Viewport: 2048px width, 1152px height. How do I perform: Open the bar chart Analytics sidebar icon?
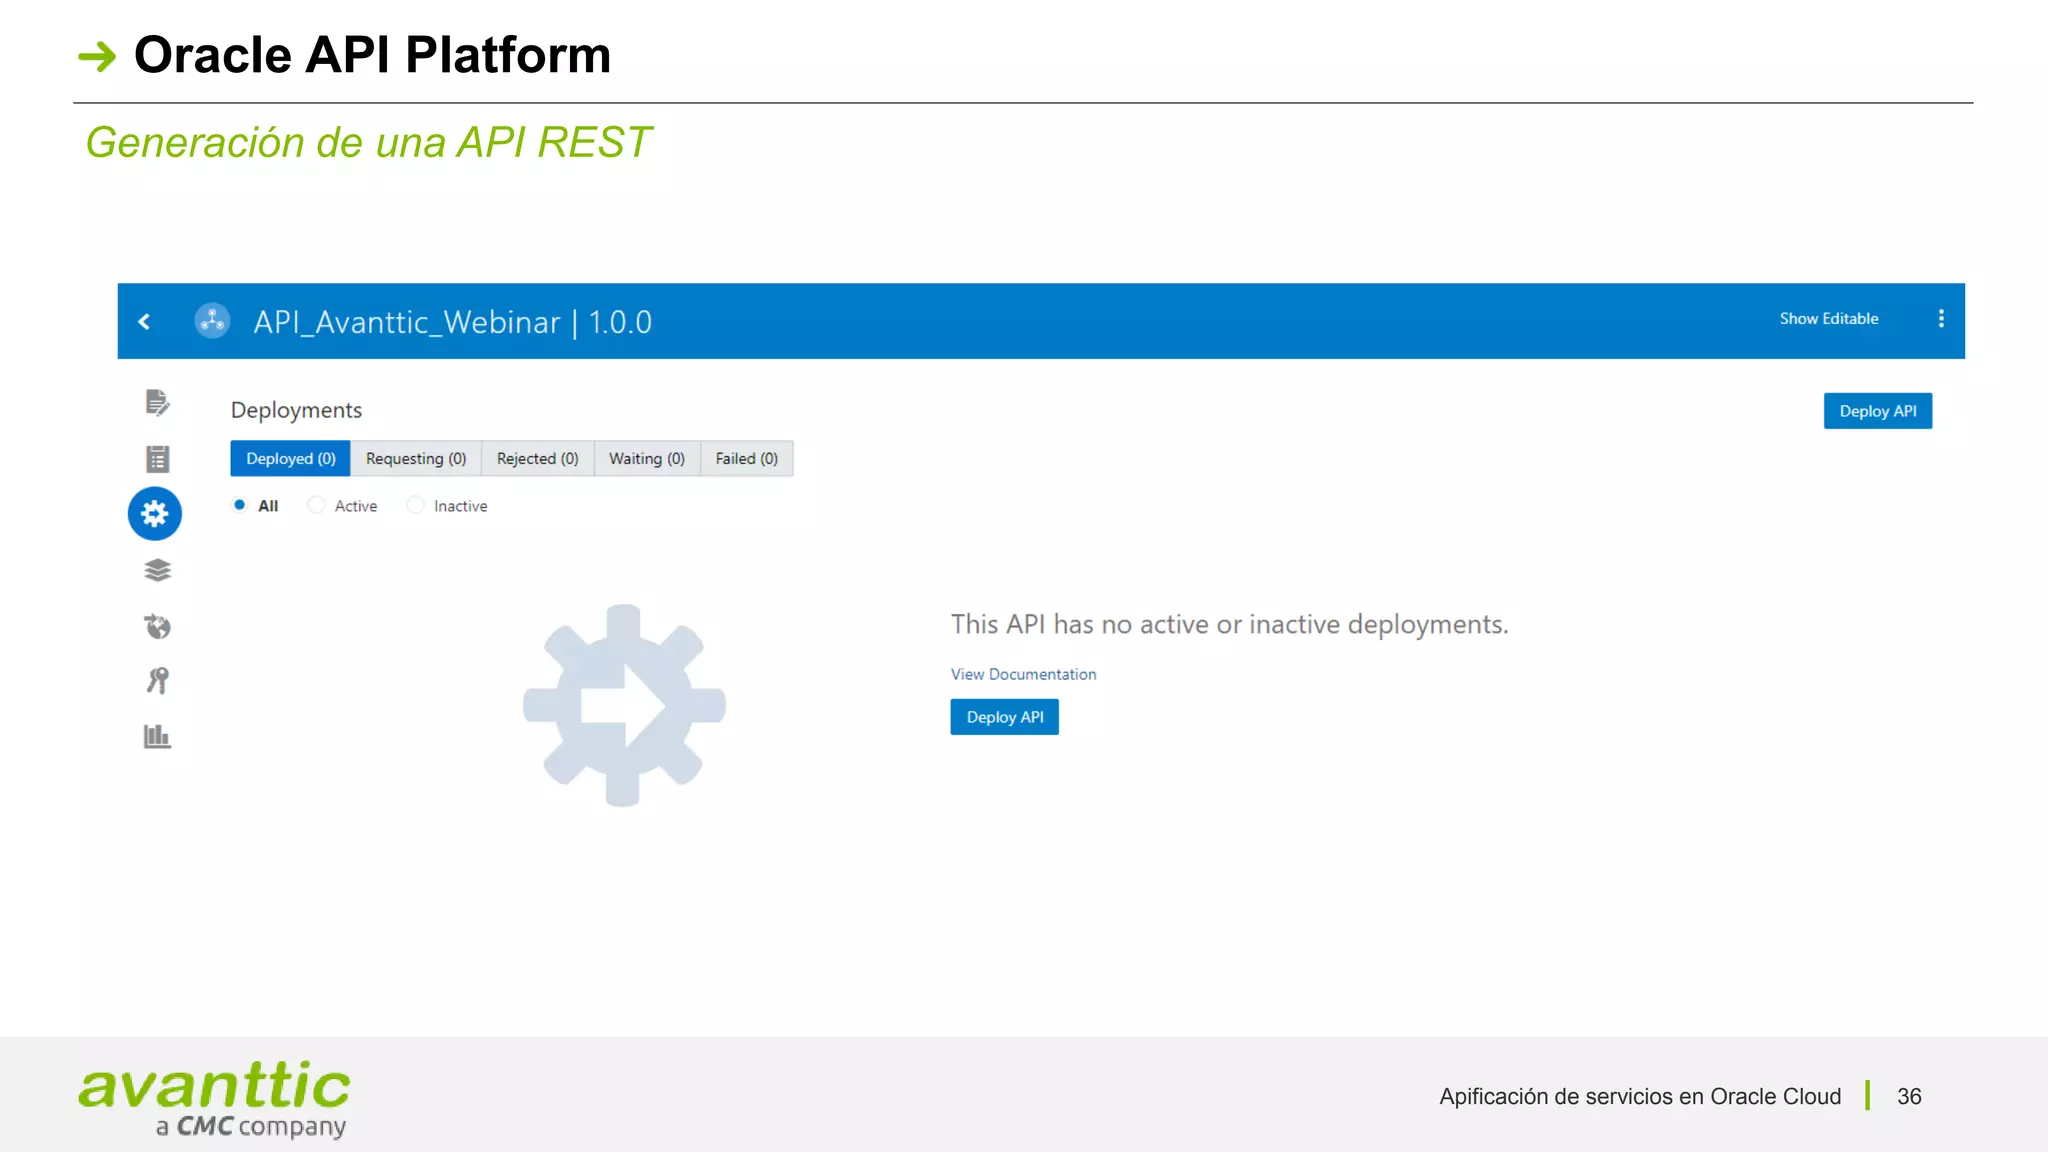[x=157, y=737]
